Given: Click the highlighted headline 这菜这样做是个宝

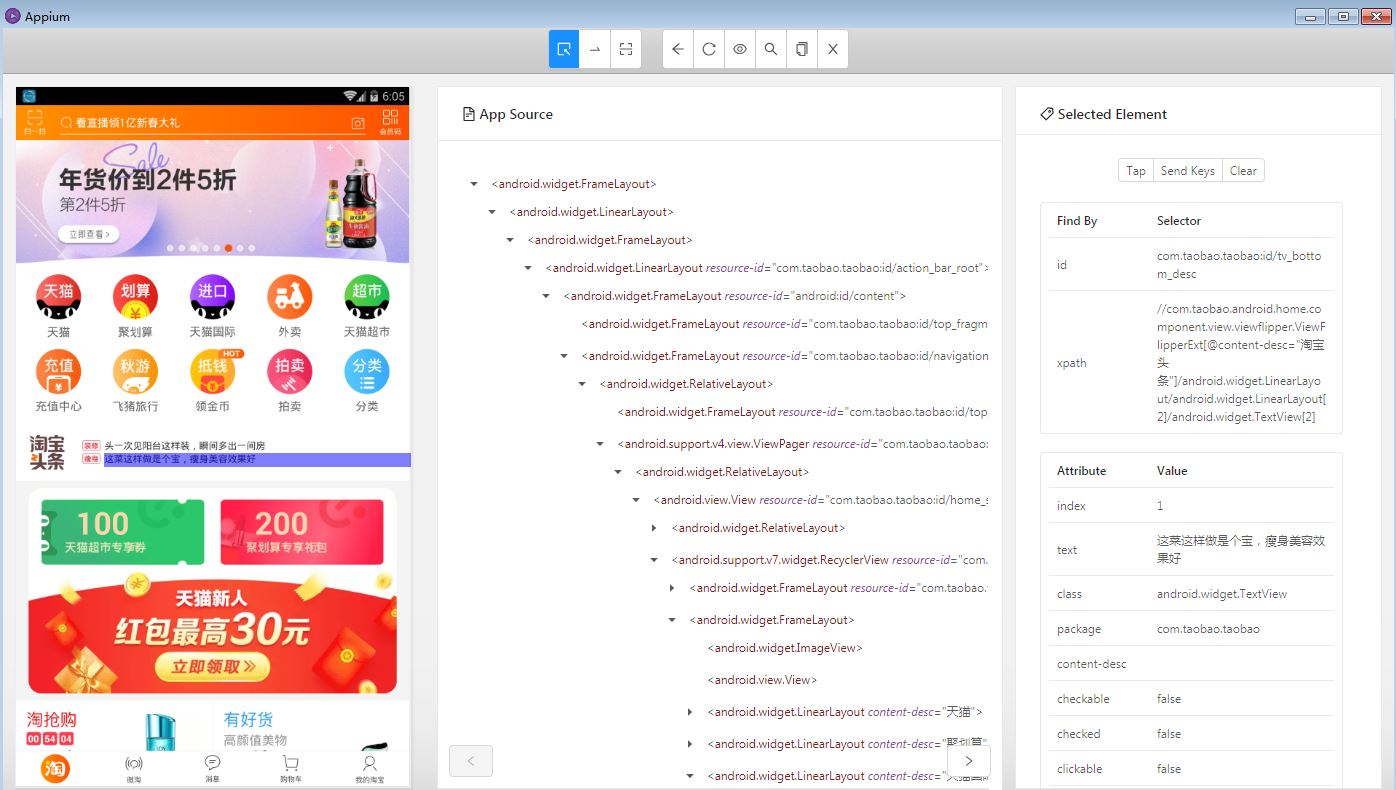Looking at the screenshot, I should tap(257, 459).
